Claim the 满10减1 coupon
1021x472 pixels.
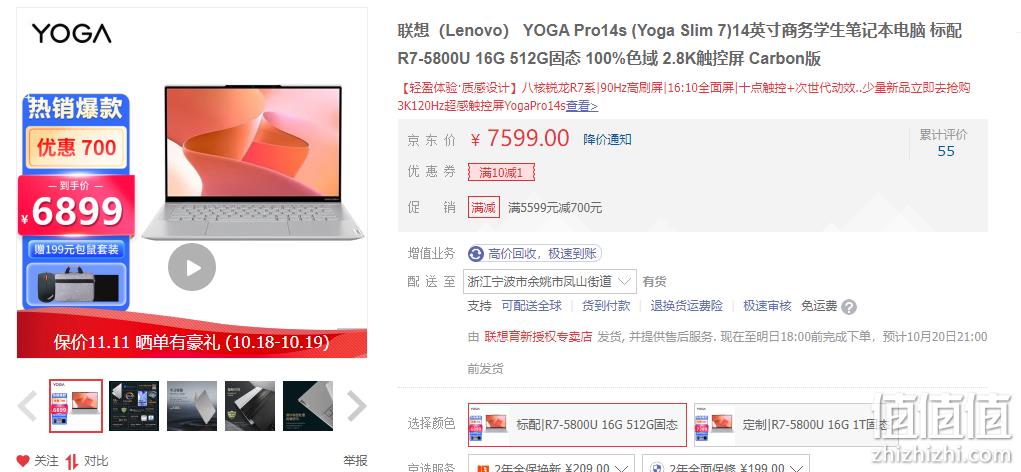[501, 173]
